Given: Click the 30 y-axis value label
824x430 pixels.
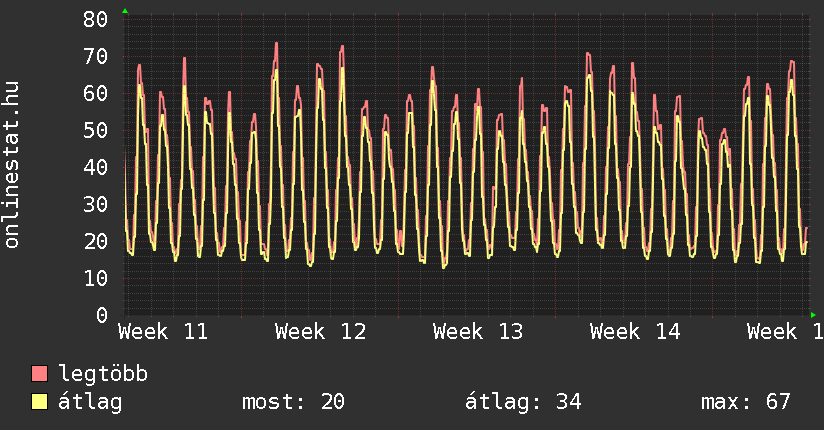Looking at the screenshot, I should click(x=95, y=205).
